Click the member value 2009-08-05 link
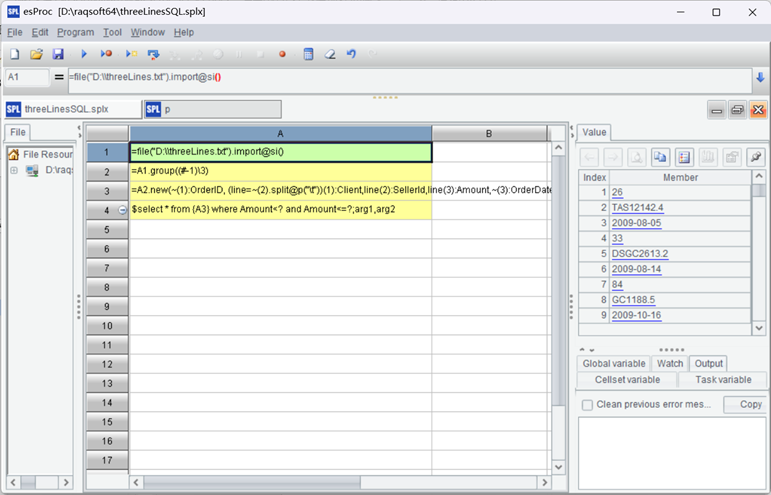Image resolution: width=771 pixels, height=495 pixels. [x=635, y=223]
